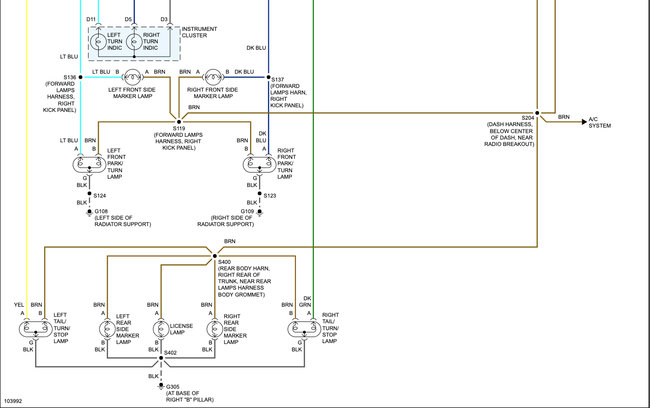The width and height of the screenshot is (650, 408).
Task: Click the LEFT FRONT PARK/TURN LAMP label
Action: pyautogui.click(x=116, y=164)
